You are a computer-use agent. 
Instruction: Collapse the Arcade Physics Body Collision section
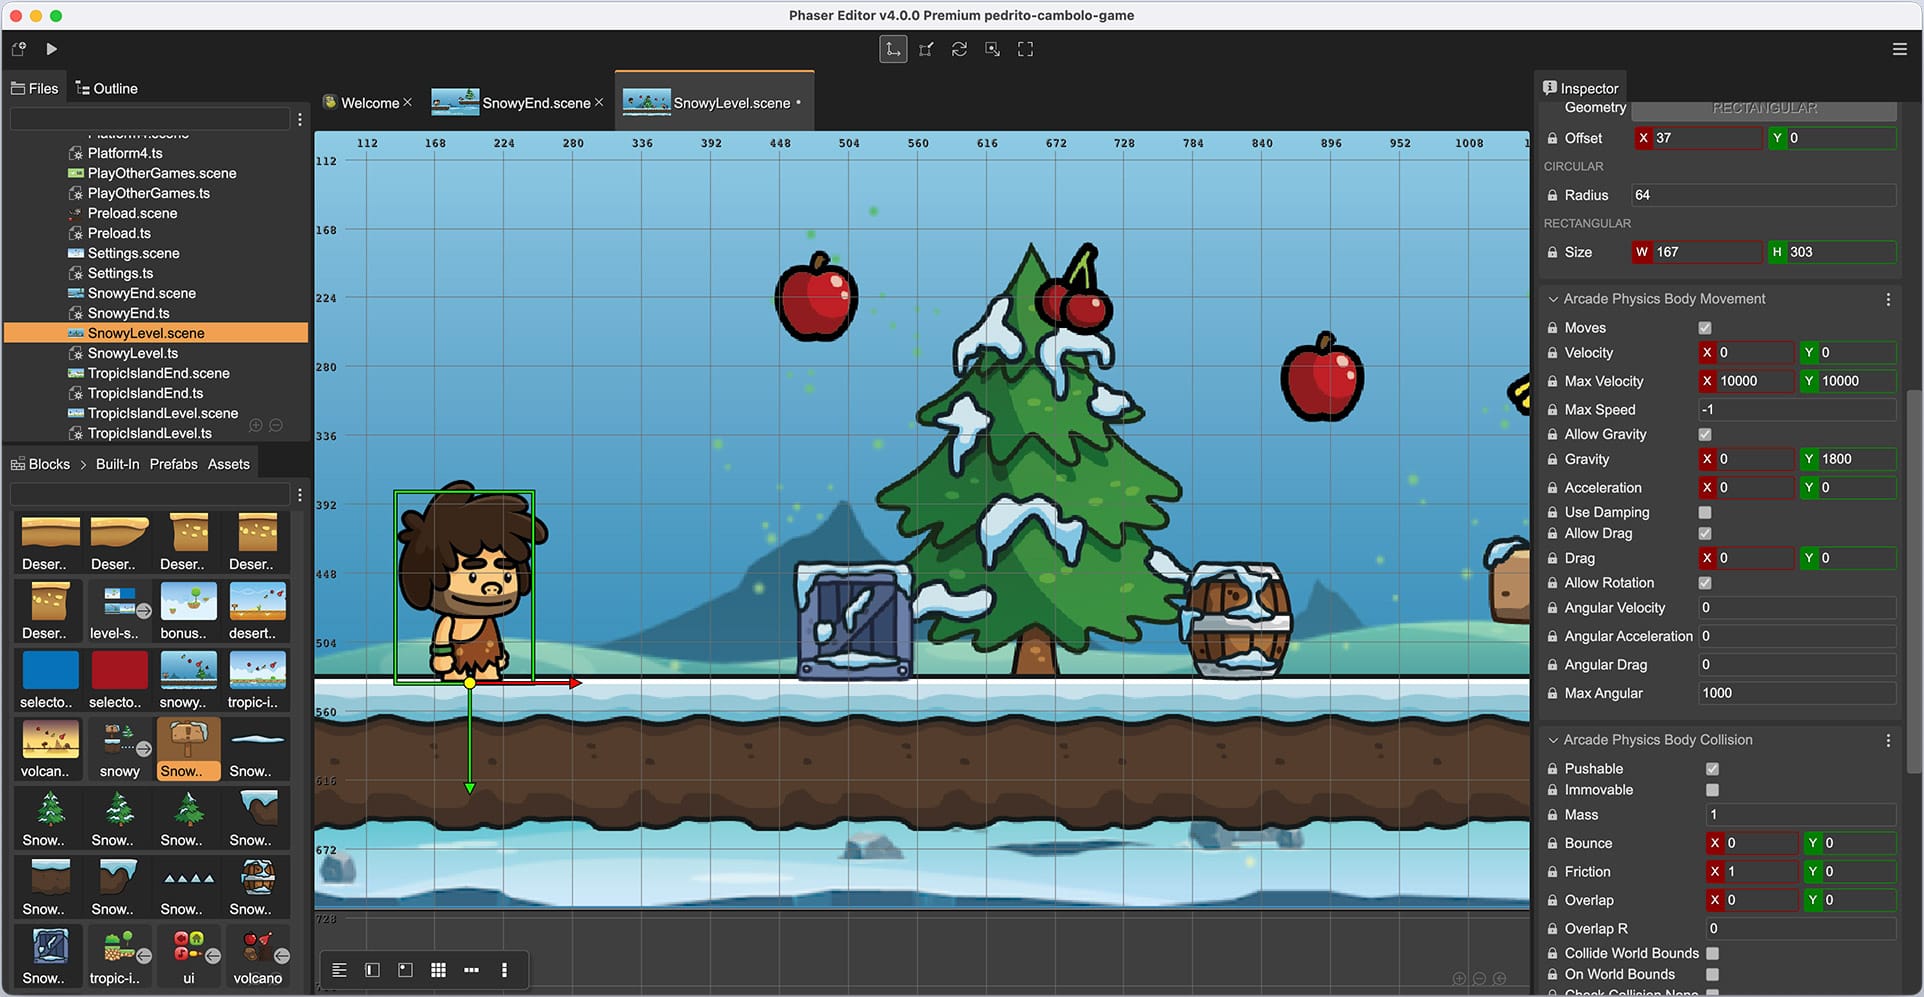click(x=1554, y=740)
